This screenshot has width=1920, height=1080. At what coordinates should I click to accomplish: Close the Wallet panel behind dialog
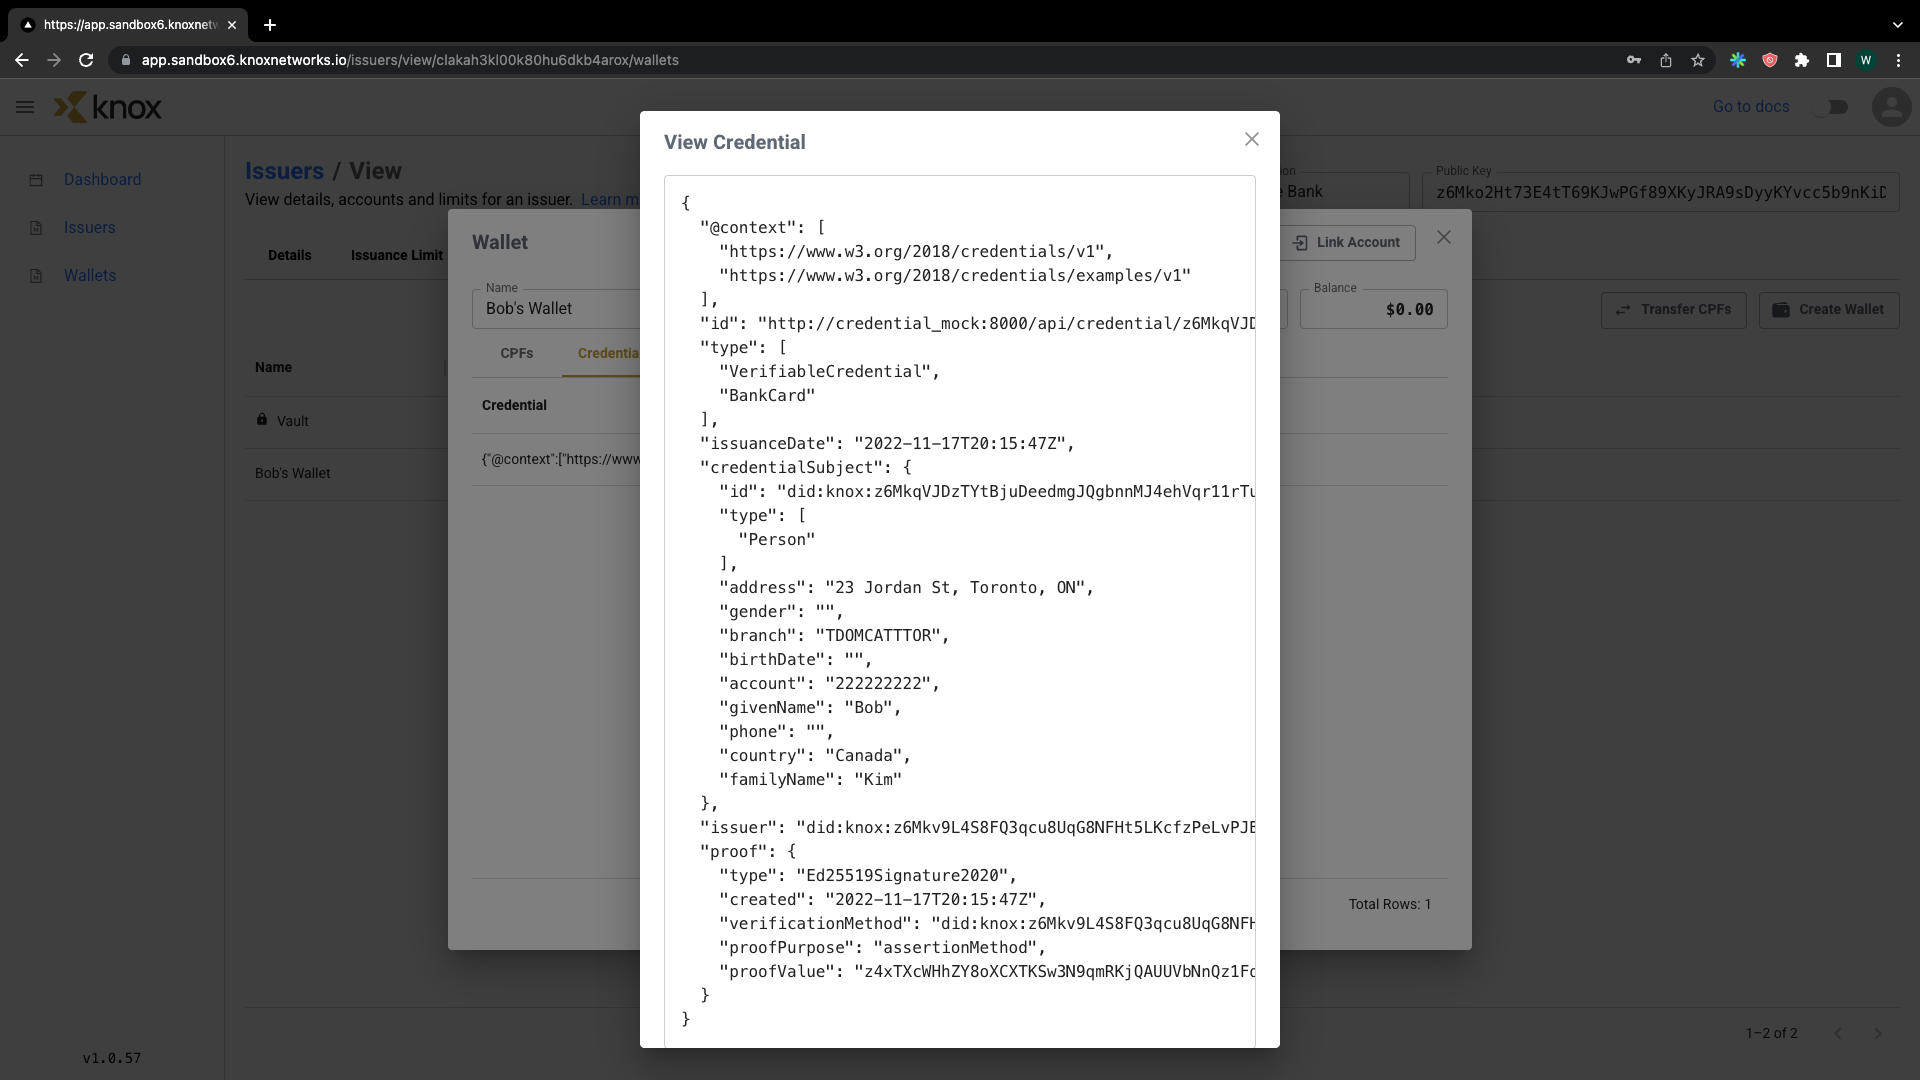point(1443,238)
